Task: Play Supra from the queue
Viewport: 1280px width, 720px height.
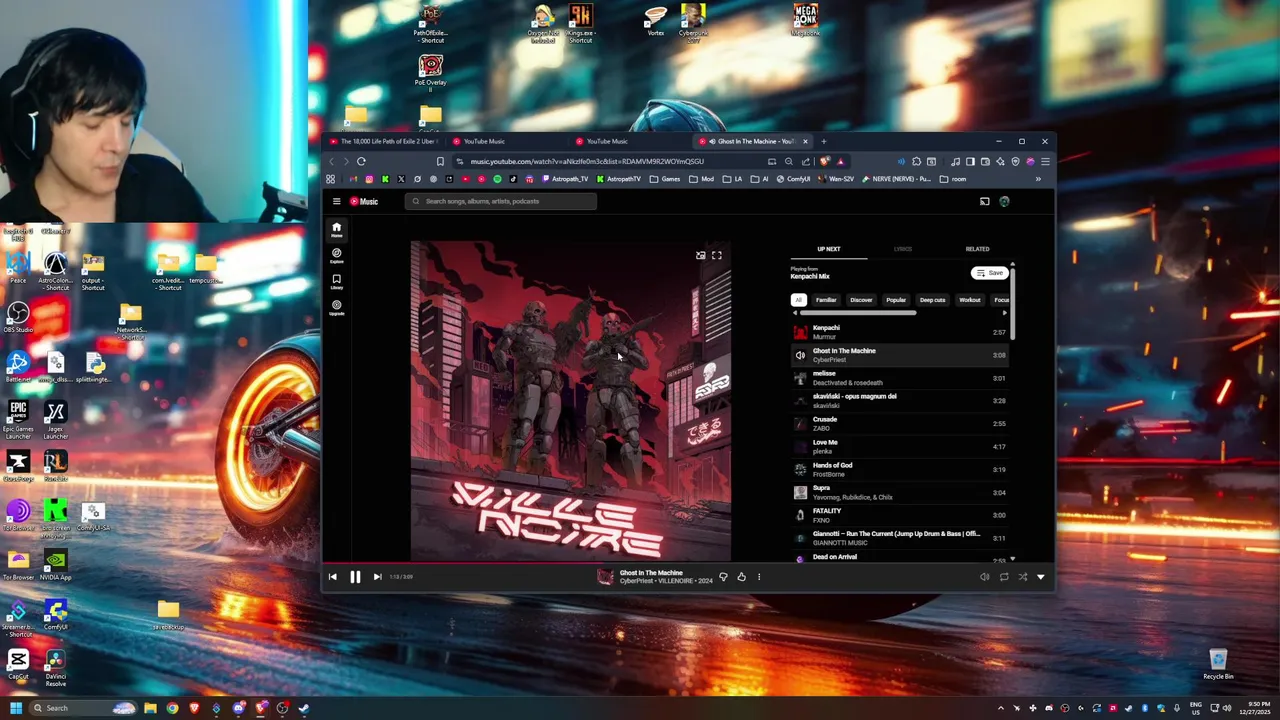Action: [899, 492]
